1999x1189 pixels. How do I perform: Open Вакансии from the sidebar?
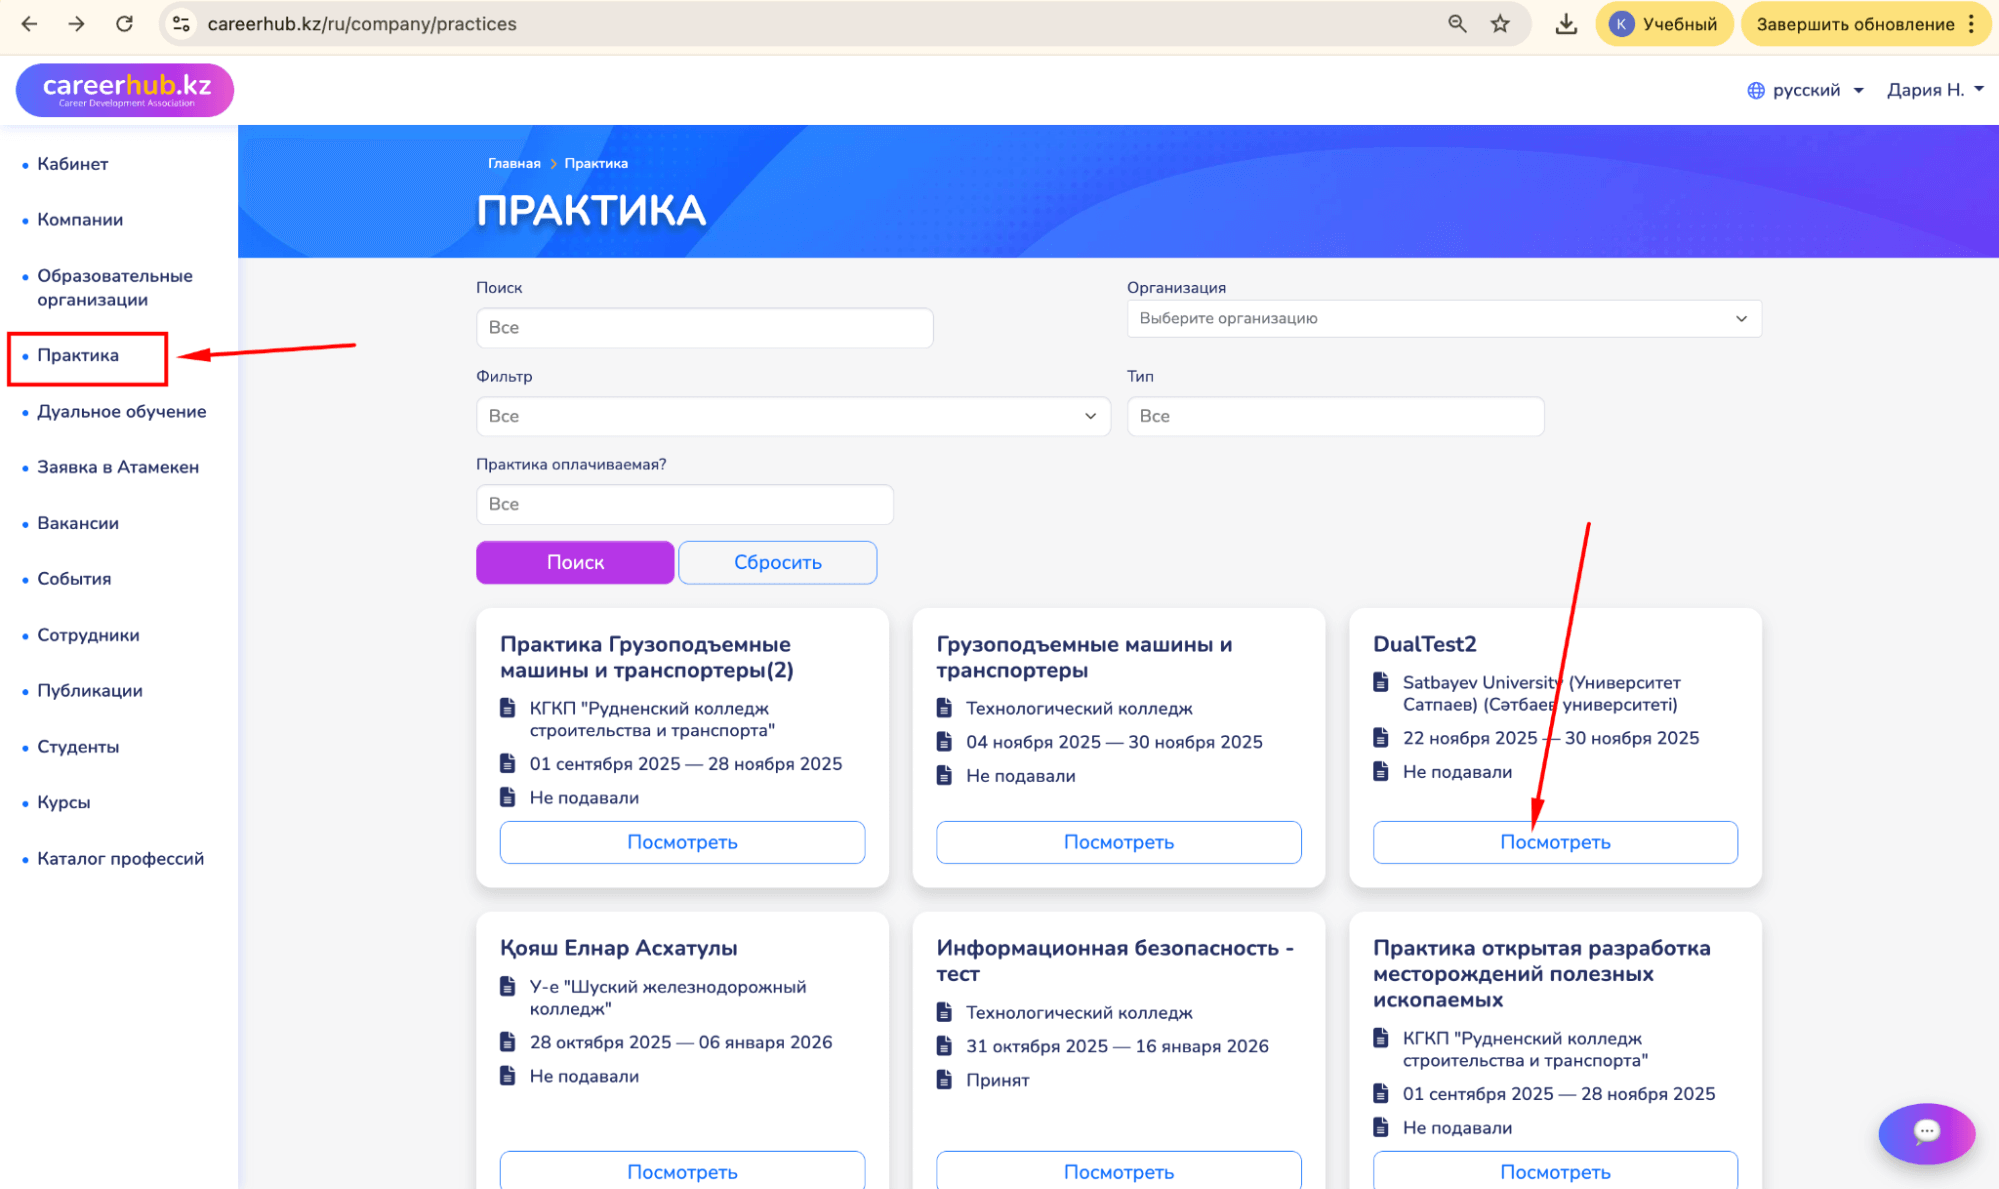point(78,523)
